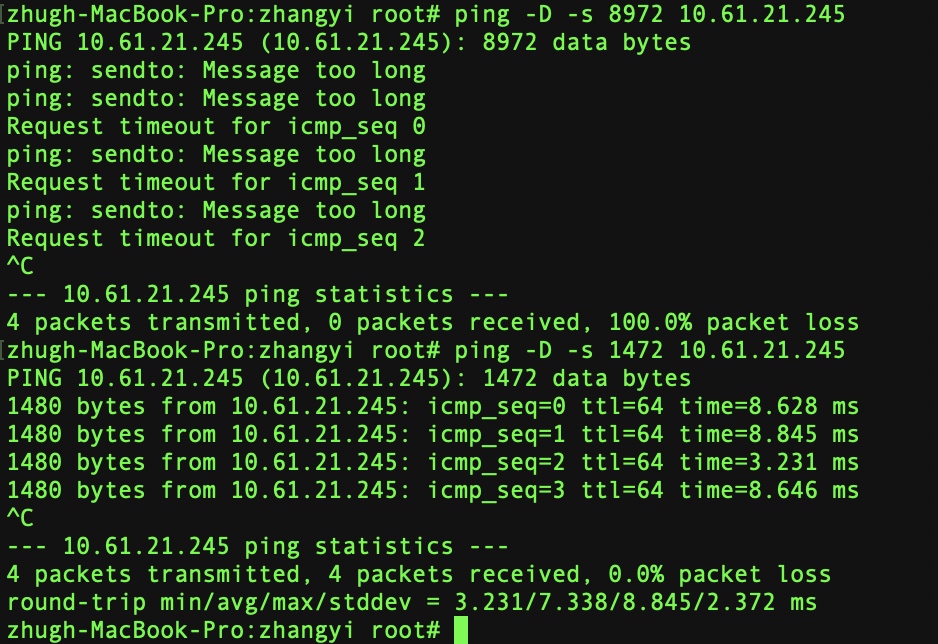
Task: Click "Request timeout for icmp_seq 0" line
Action: coord(216,127)
